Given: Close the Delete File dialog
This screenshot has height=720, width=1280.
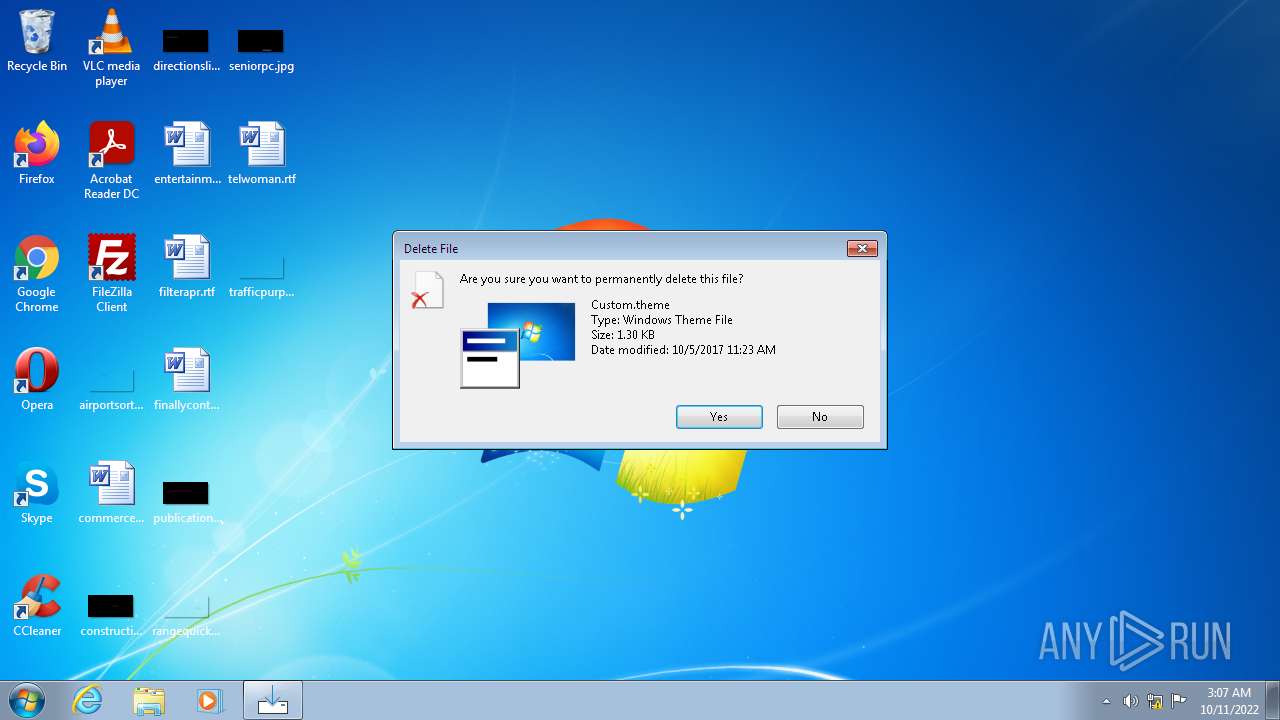Looking at the screenshot, I should tap(862, 248).
